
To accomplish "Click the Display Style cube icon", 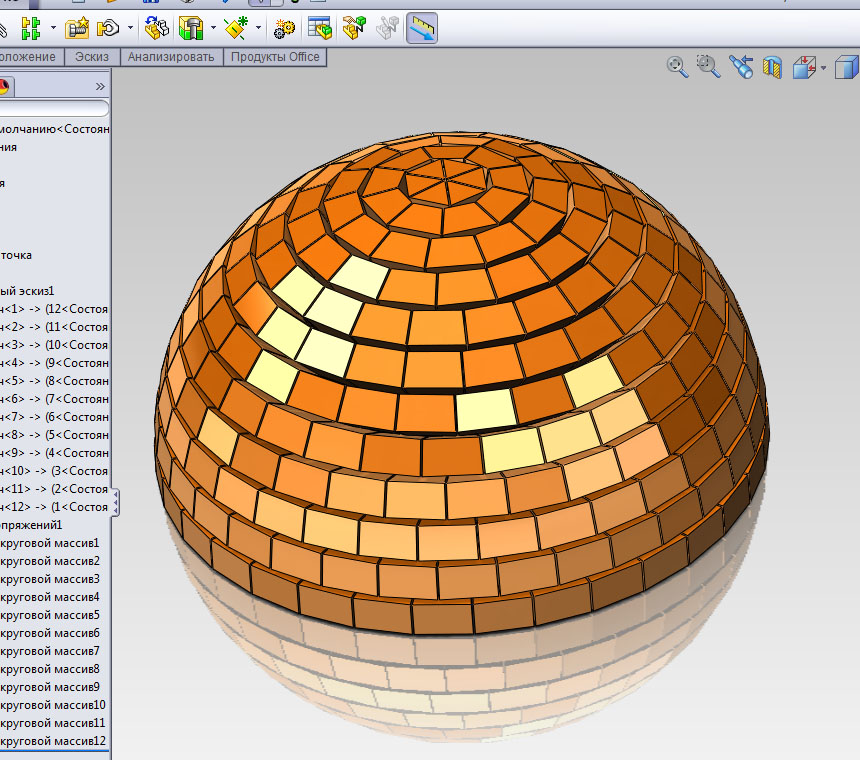I will 846,67.
